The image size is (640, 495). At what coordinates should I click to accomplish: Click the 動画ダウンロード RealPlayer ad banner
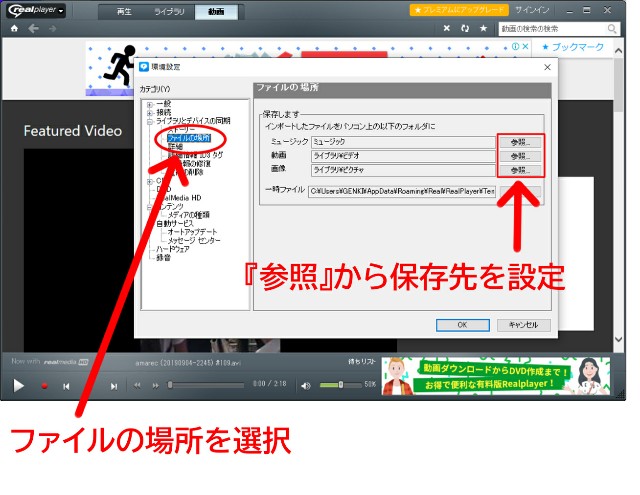pyautogui.click(x=496, y=376)
